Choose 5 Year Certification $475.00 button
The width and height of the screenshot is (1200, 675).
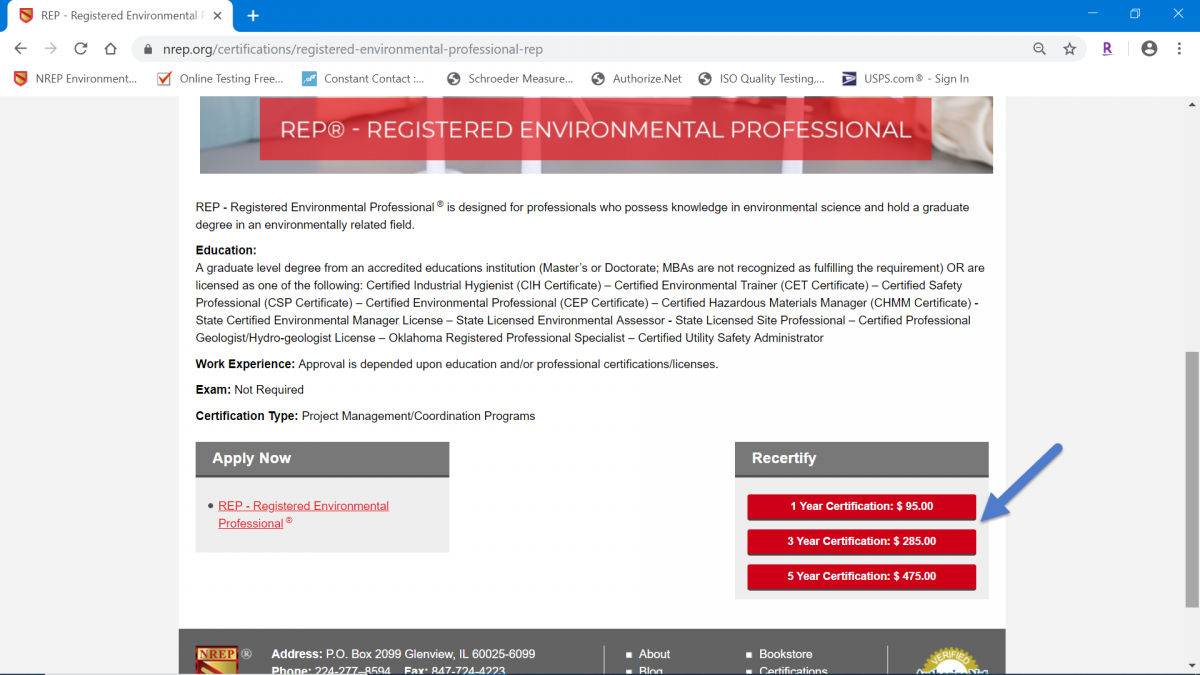[861, 577]
